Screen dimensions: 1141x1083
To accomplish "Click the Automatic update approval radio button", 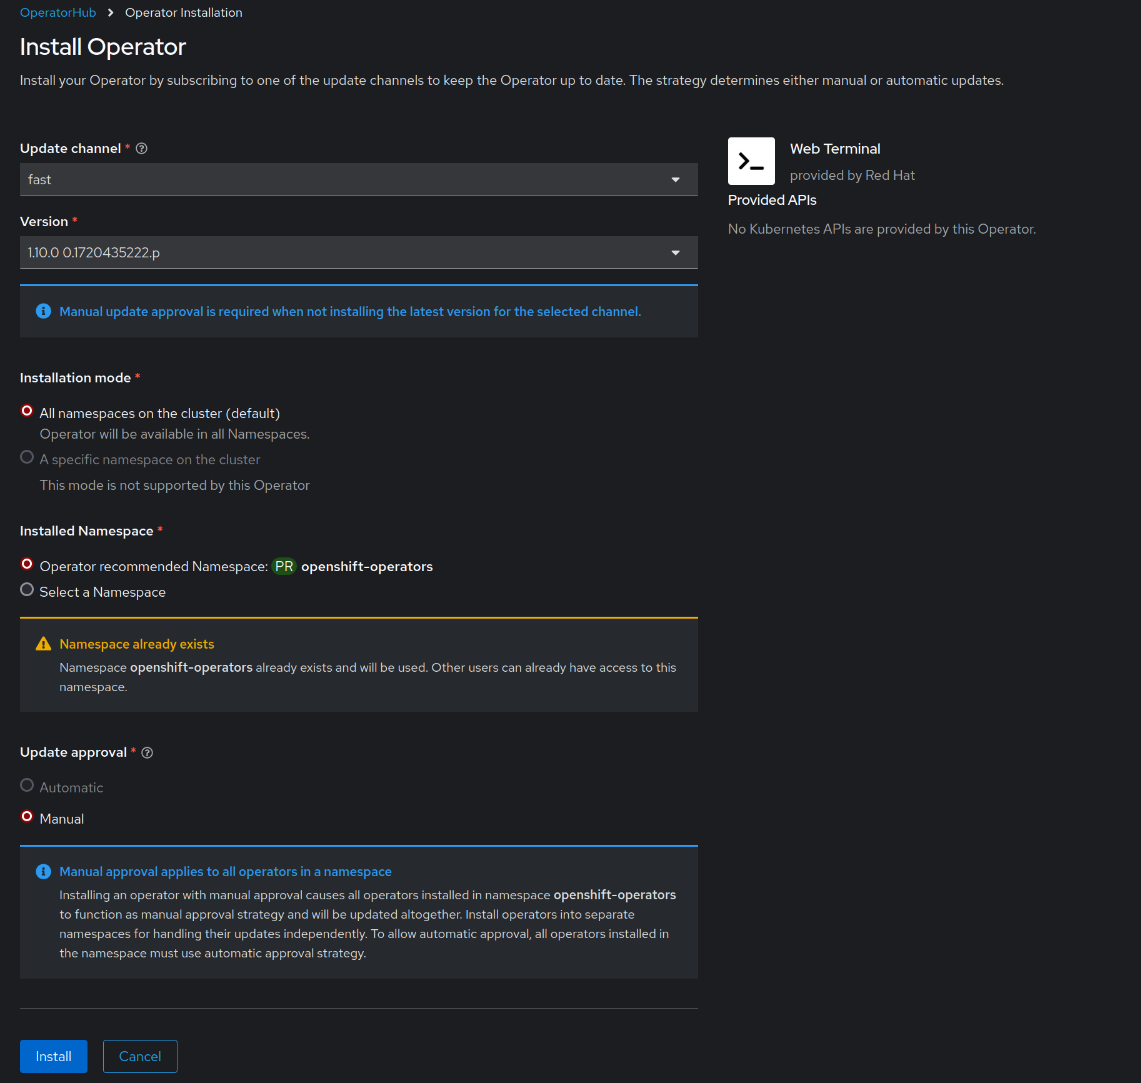I will click(27, 786).
